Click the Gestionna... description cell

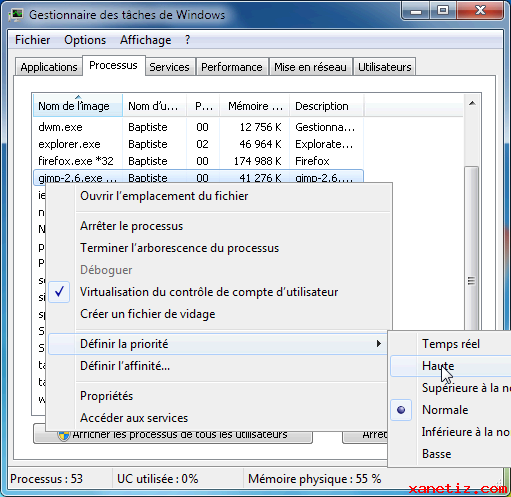click(x=325, y=127)
